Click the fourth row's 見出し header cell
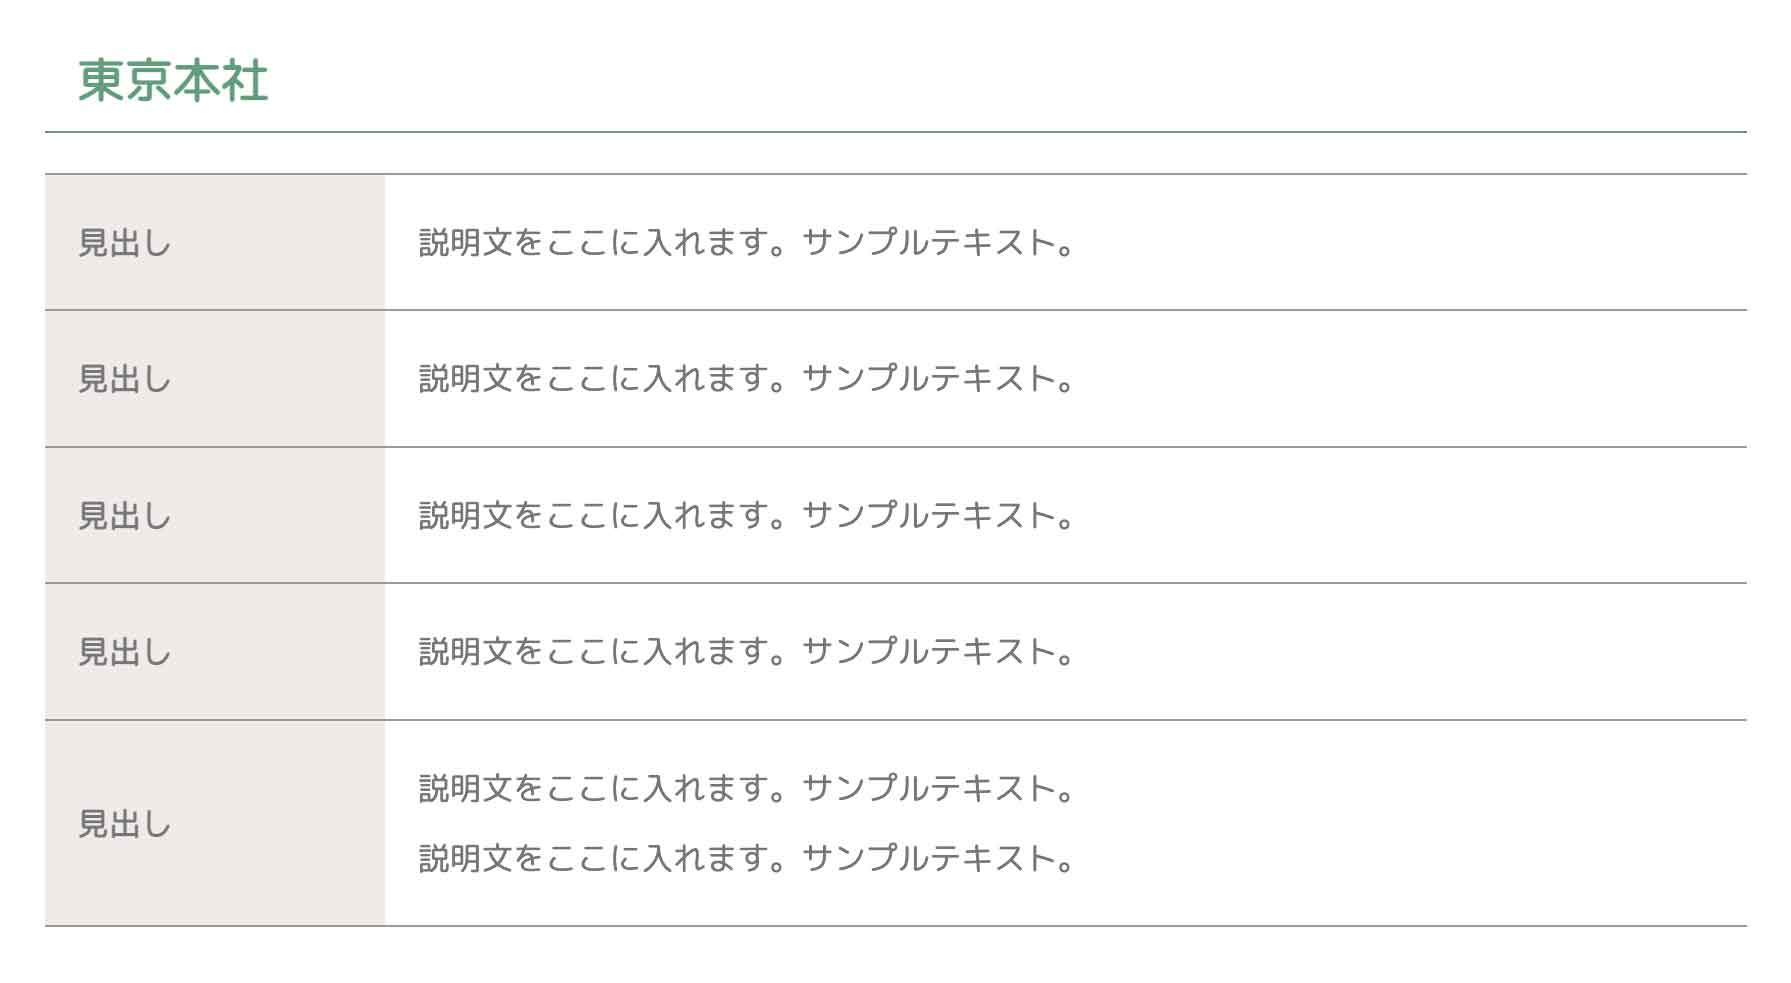 pyautogui.click(x=125, y=652)
